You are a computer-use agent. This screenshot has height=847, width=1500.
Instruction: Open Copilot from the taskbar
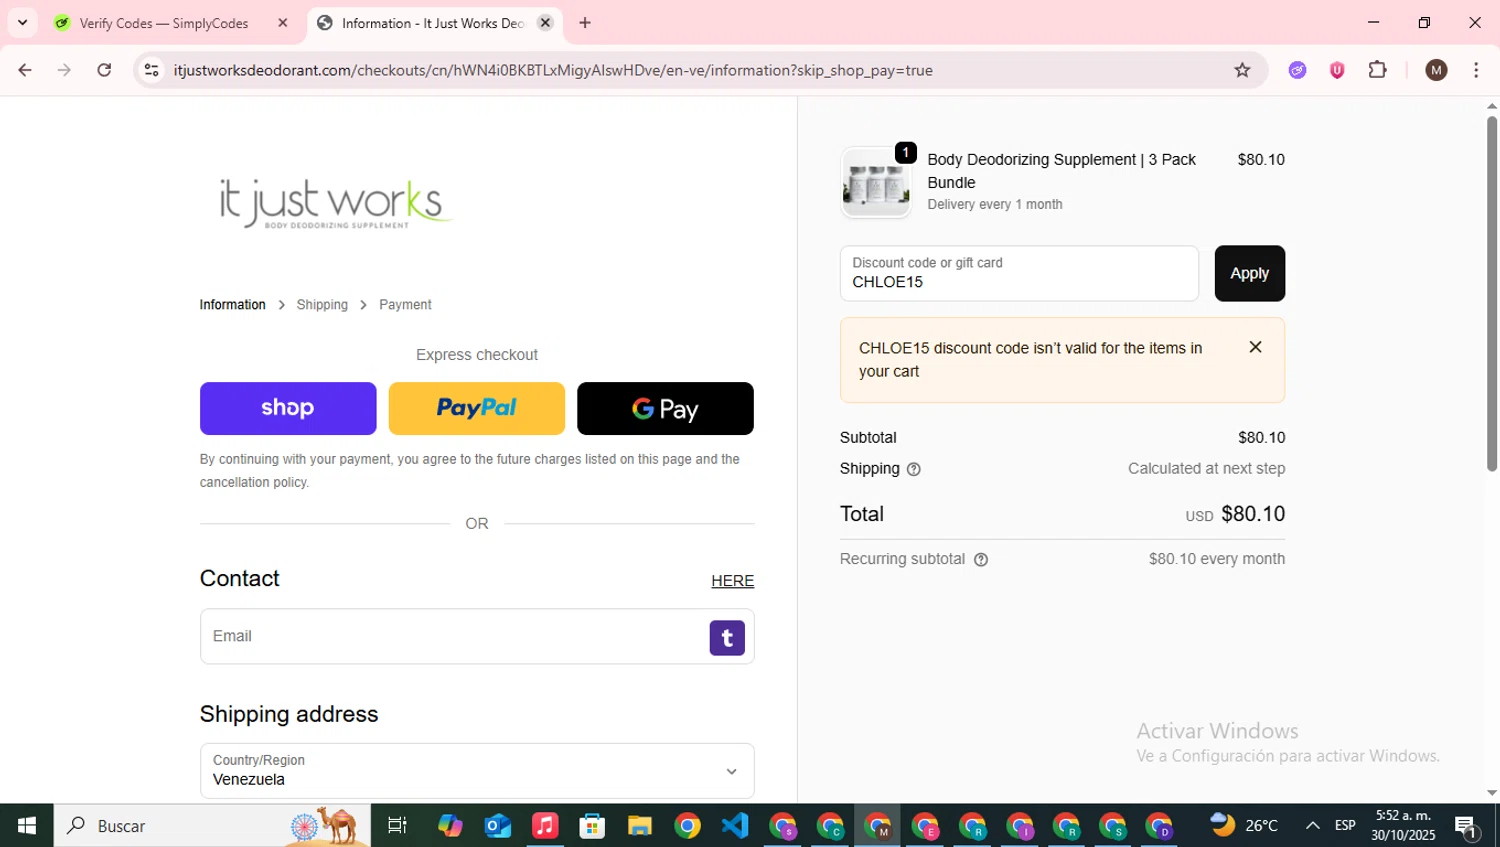[450, 826]
